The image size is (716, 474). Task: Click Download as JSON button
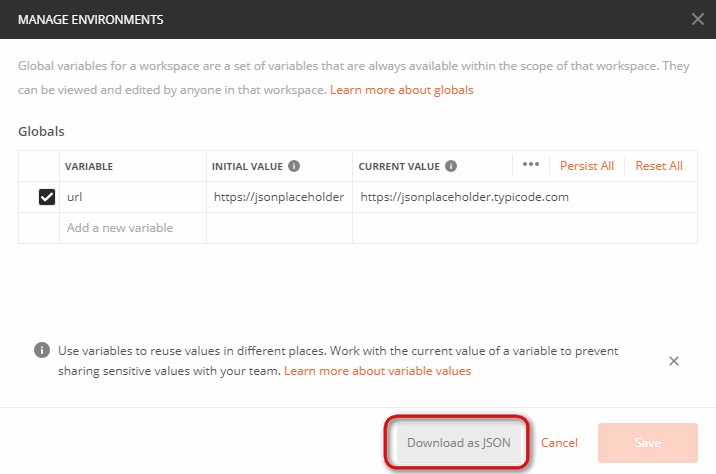(x=459, y=442)
